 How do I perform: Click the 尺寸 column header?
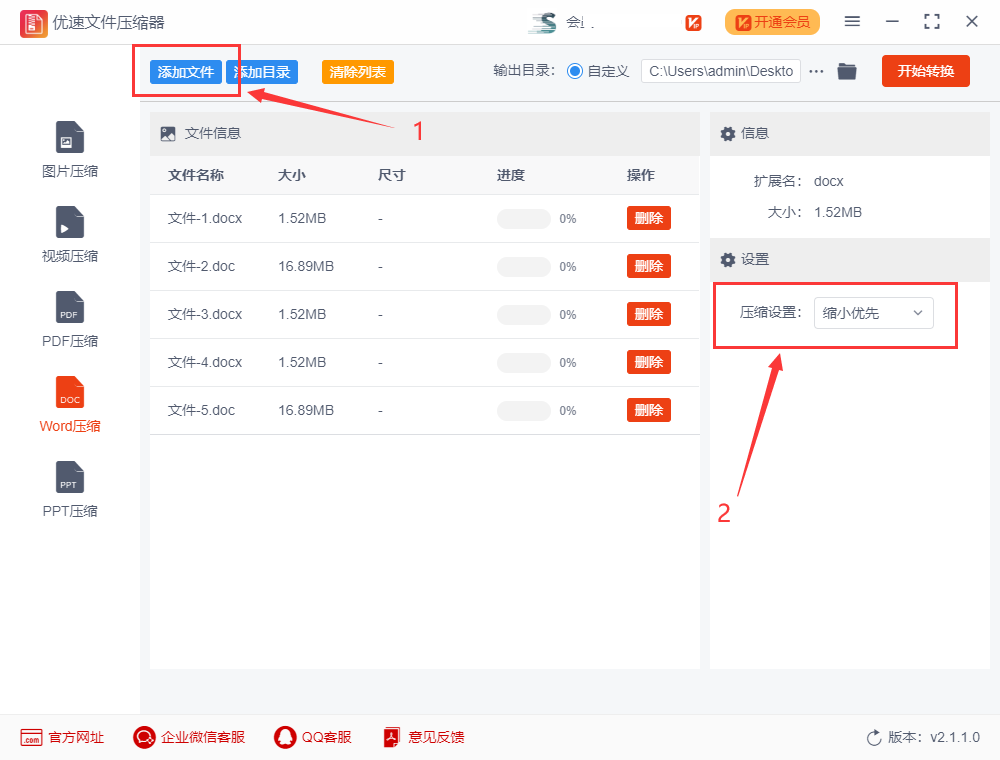392,175
